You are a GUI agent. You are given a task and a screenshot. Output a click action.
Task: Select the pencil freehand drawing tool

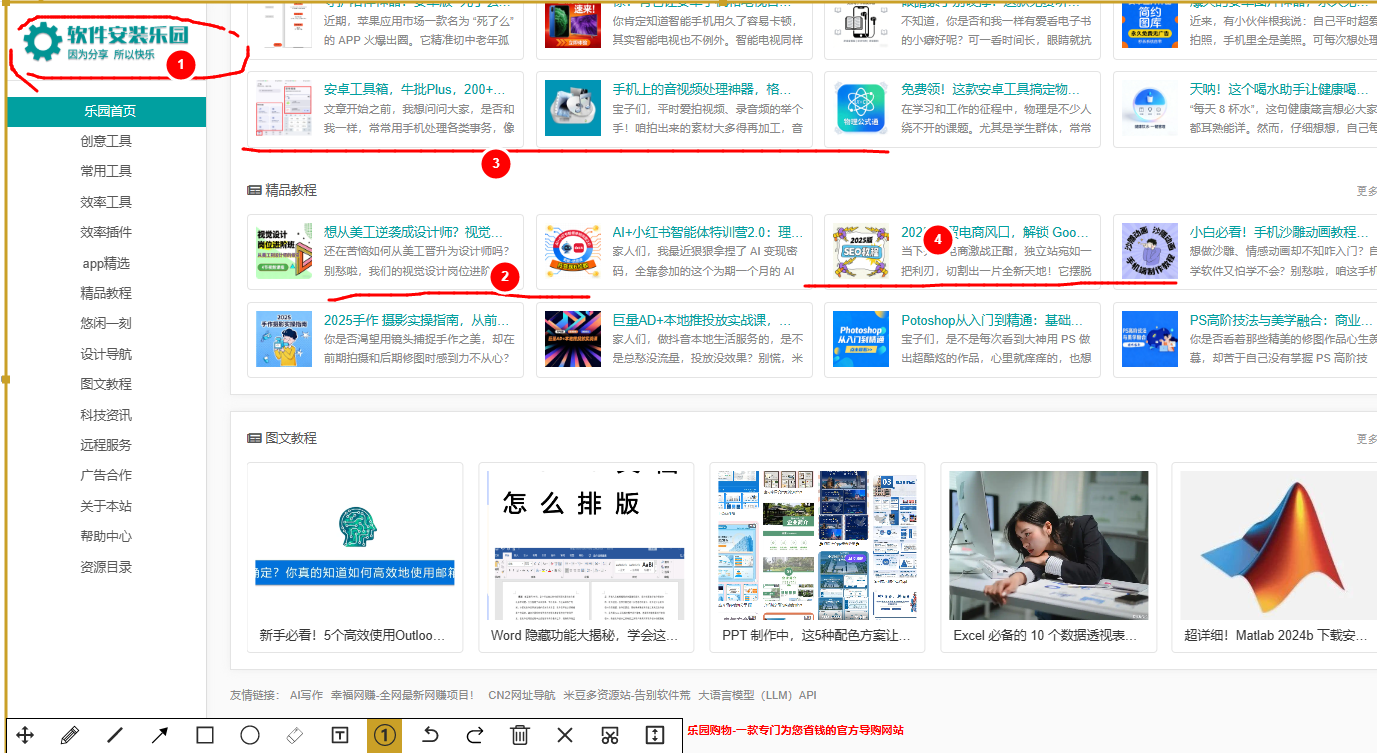(x=69, y=736)
